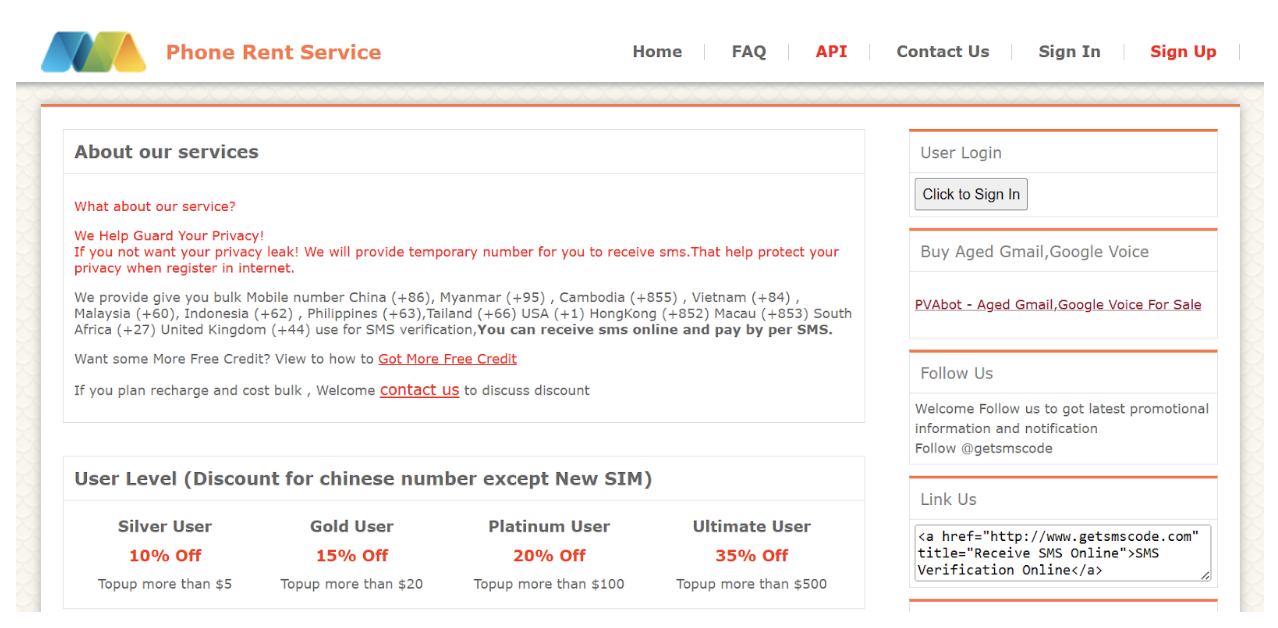The height and width of the screenshot is (628, 1278).
Task: Select the Platinum User 20% Off level
Action: (x=549, y=555)
